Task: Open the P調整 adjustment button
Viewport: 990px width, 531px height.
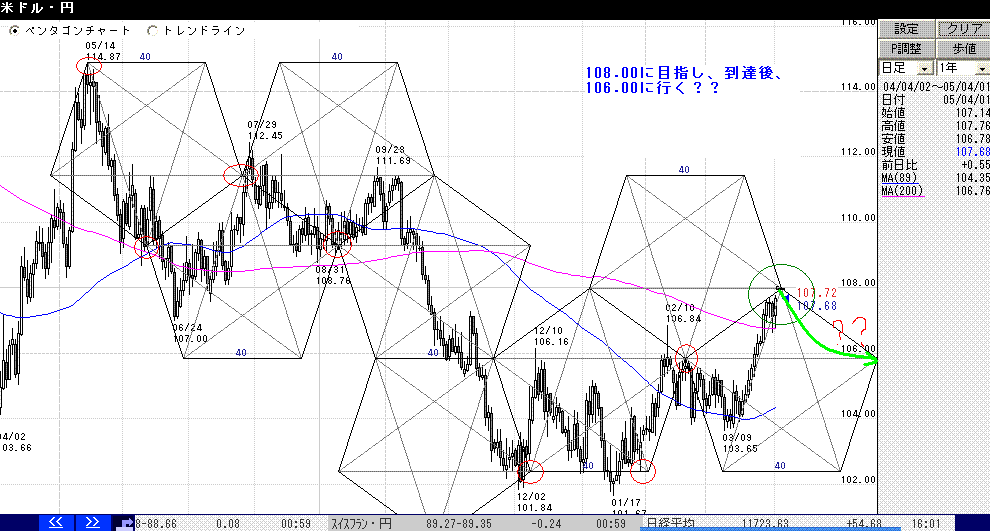Action: tap(906, 48)
